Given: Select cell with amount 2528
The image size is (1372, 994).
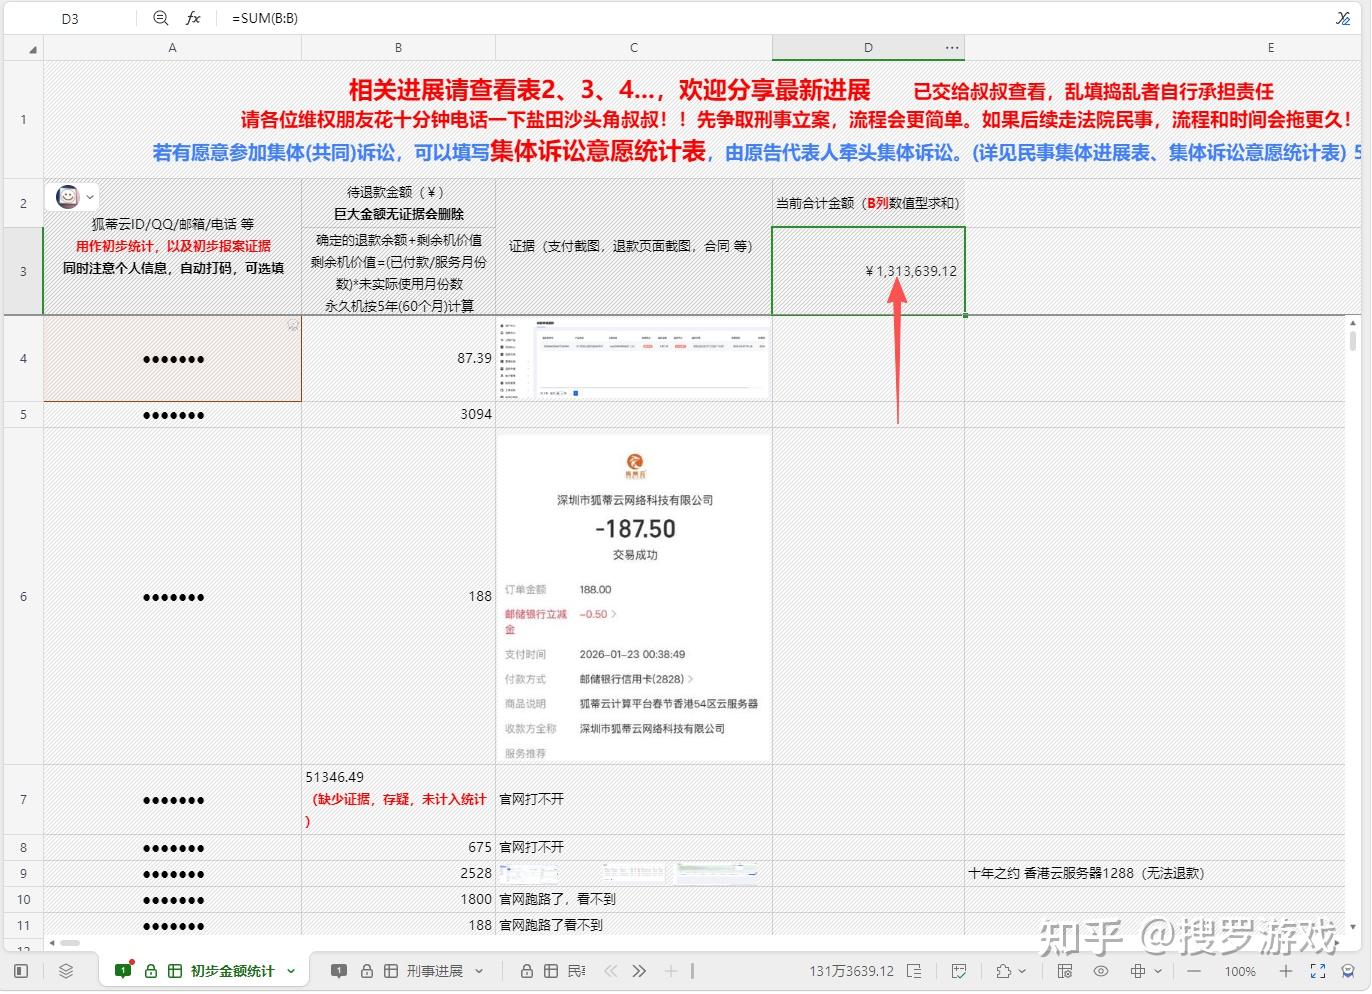Looking at the screenshot, I should pyautogui.click(x=398, y=873).
